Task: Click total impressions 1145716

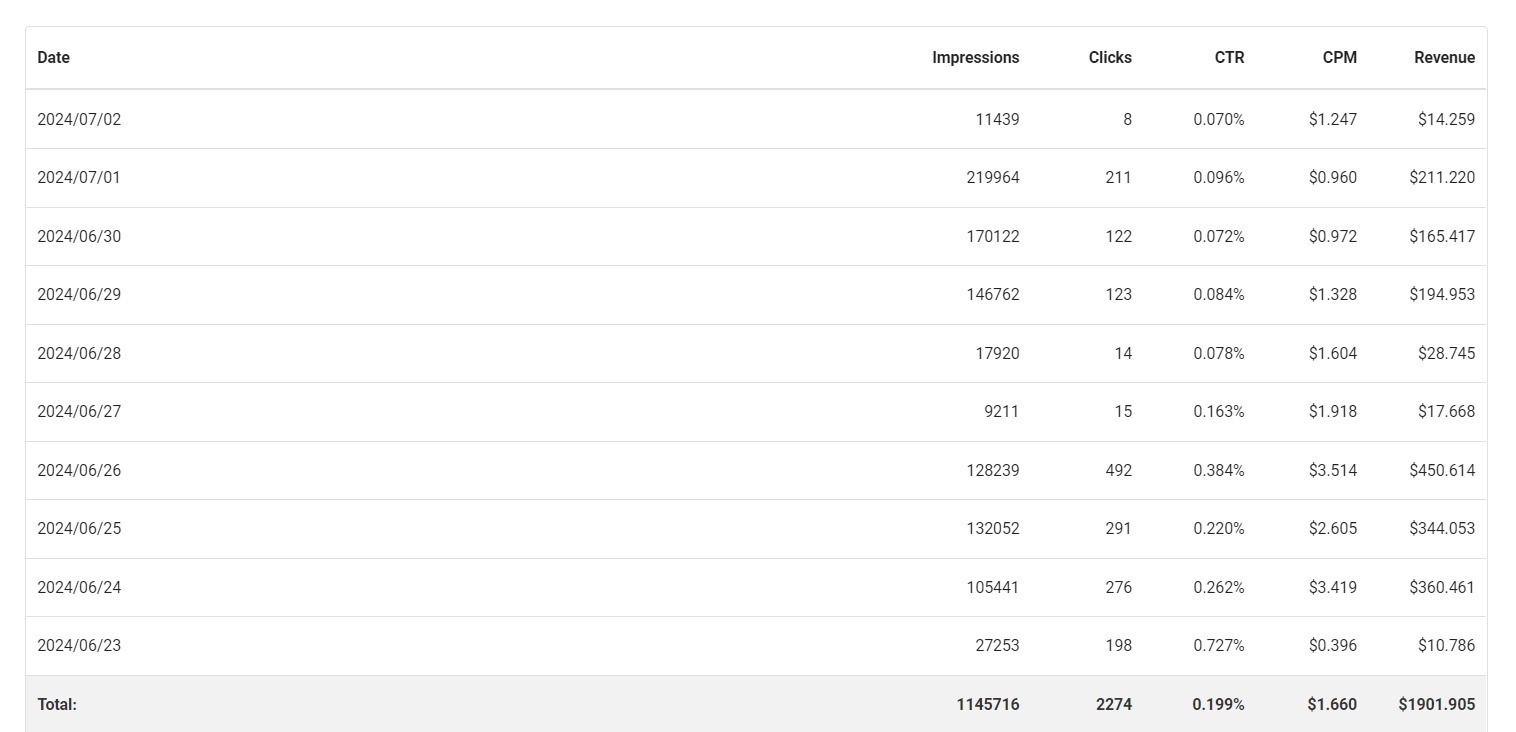Action: (987, 705)
